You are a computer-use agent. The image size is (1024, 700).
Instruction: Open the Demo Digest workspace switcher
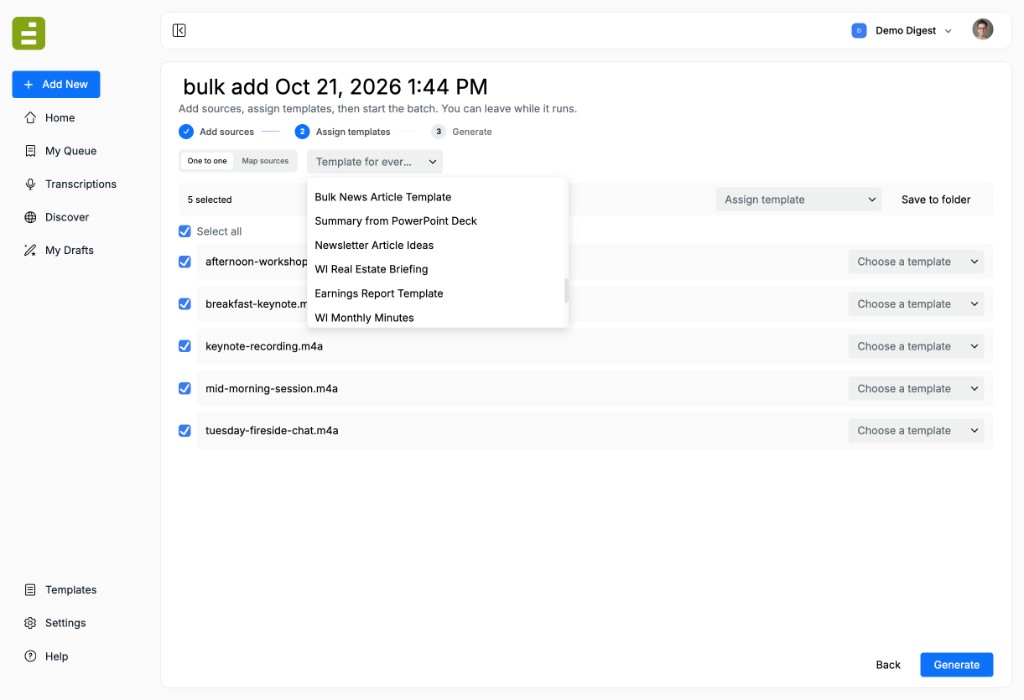click(902, 31)
